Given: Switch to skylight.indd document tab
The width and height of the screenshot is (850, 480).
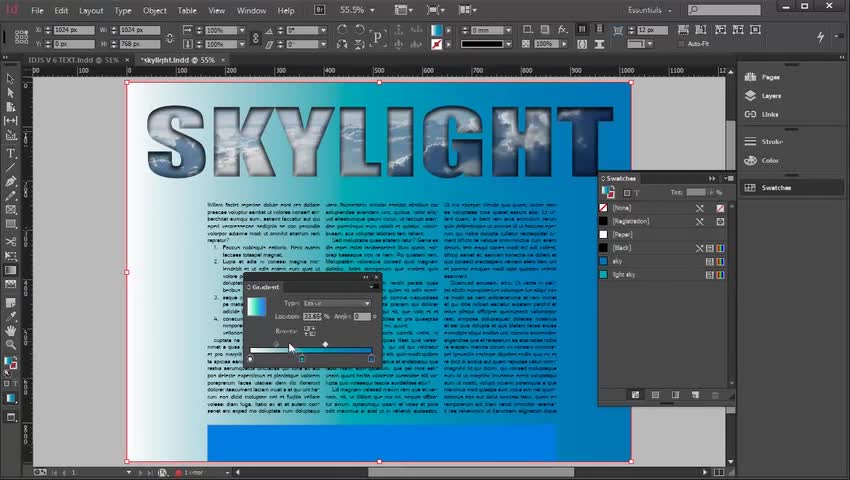Looking at the screenshot, I should (x=178, y=60).
